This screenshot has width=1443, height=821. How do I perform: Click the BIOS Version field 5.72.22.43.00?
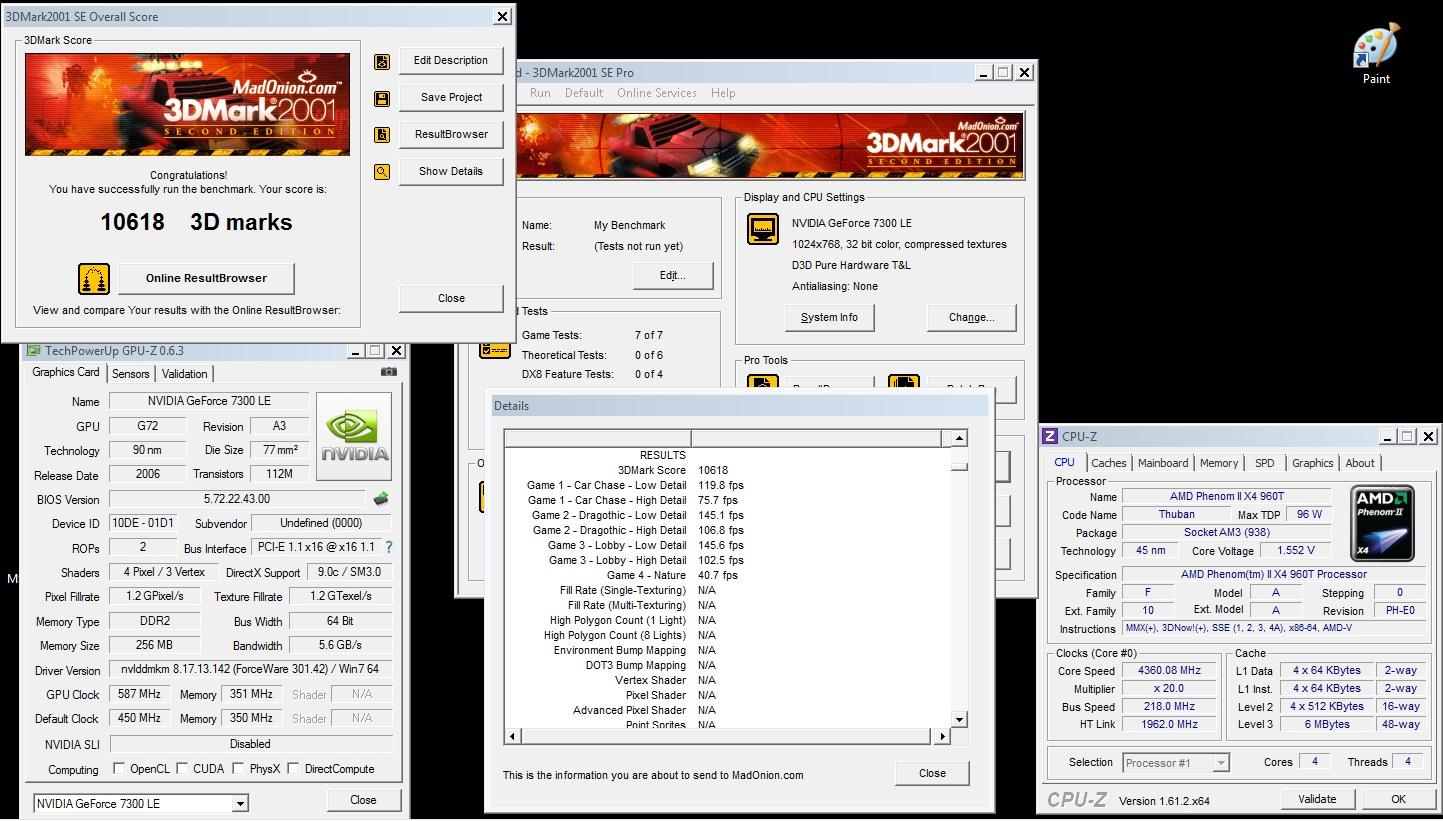coord(237,499)
